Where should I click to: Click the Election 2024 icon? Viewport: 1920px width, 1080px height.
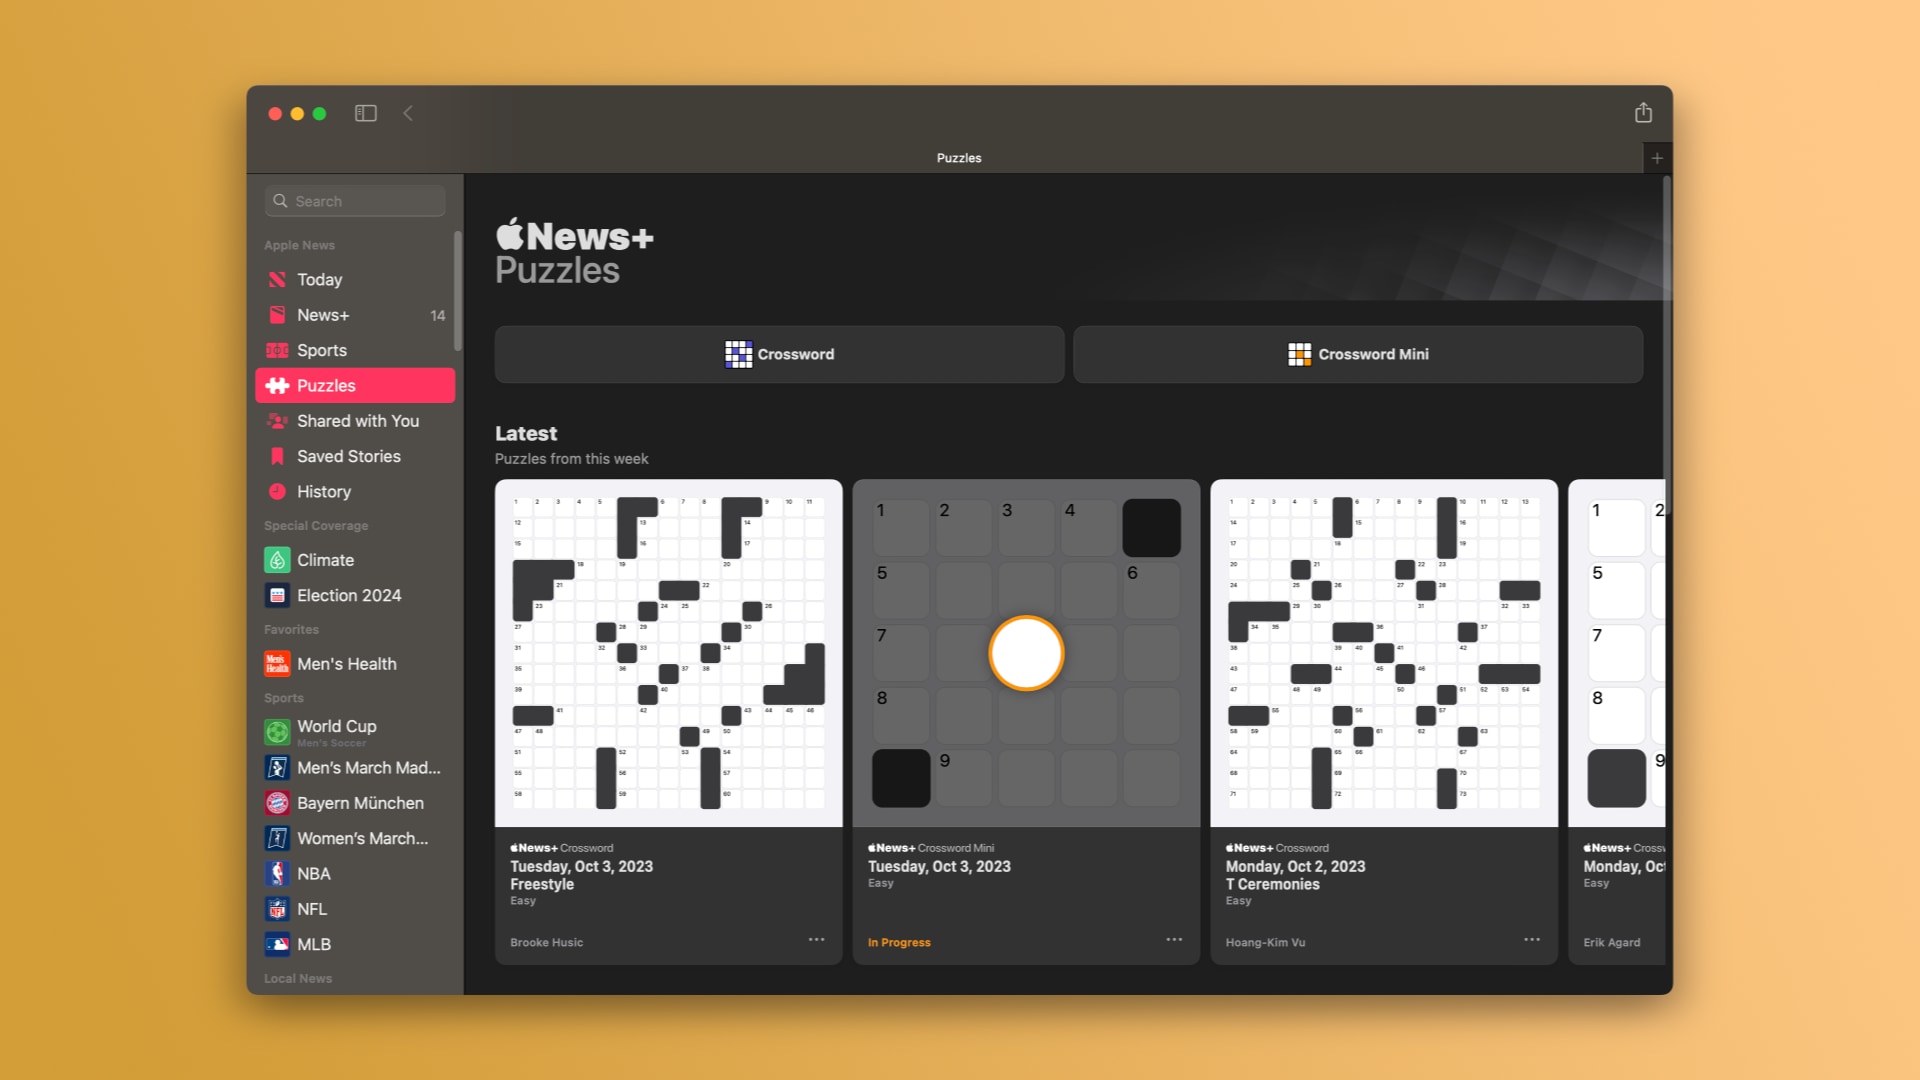tap(276, 595)
